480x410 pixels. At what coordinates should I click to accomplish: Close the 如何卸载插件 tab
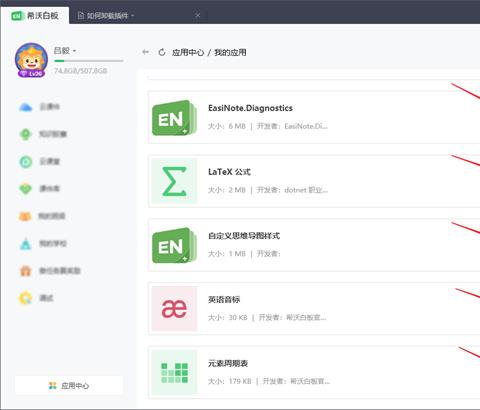click(198, 15)
